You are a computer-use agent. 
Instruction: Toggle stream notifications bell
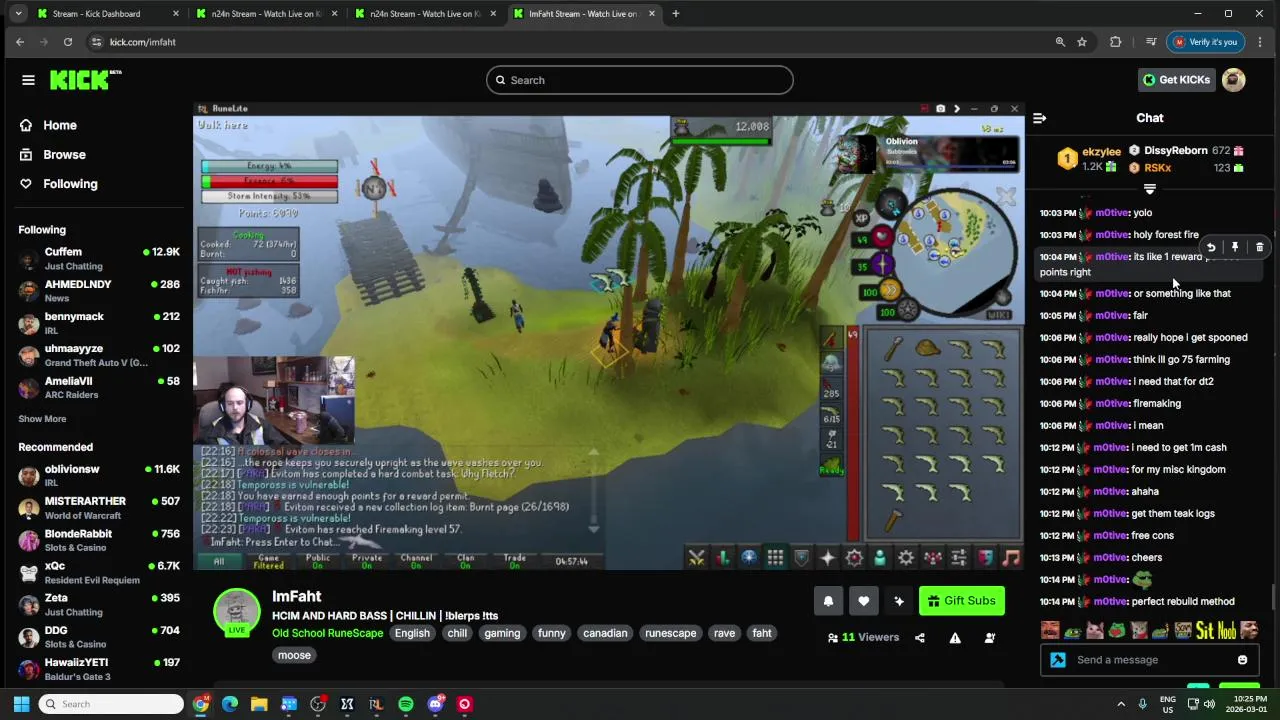(x=828, y=601)
